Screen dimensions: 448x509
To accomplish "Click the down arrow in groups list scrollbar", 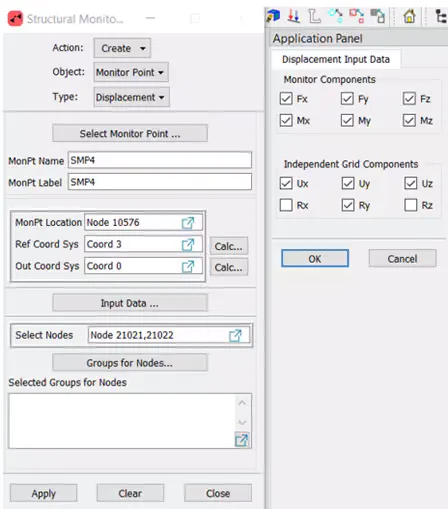I will pyautogui.click(x=242, y=422).
